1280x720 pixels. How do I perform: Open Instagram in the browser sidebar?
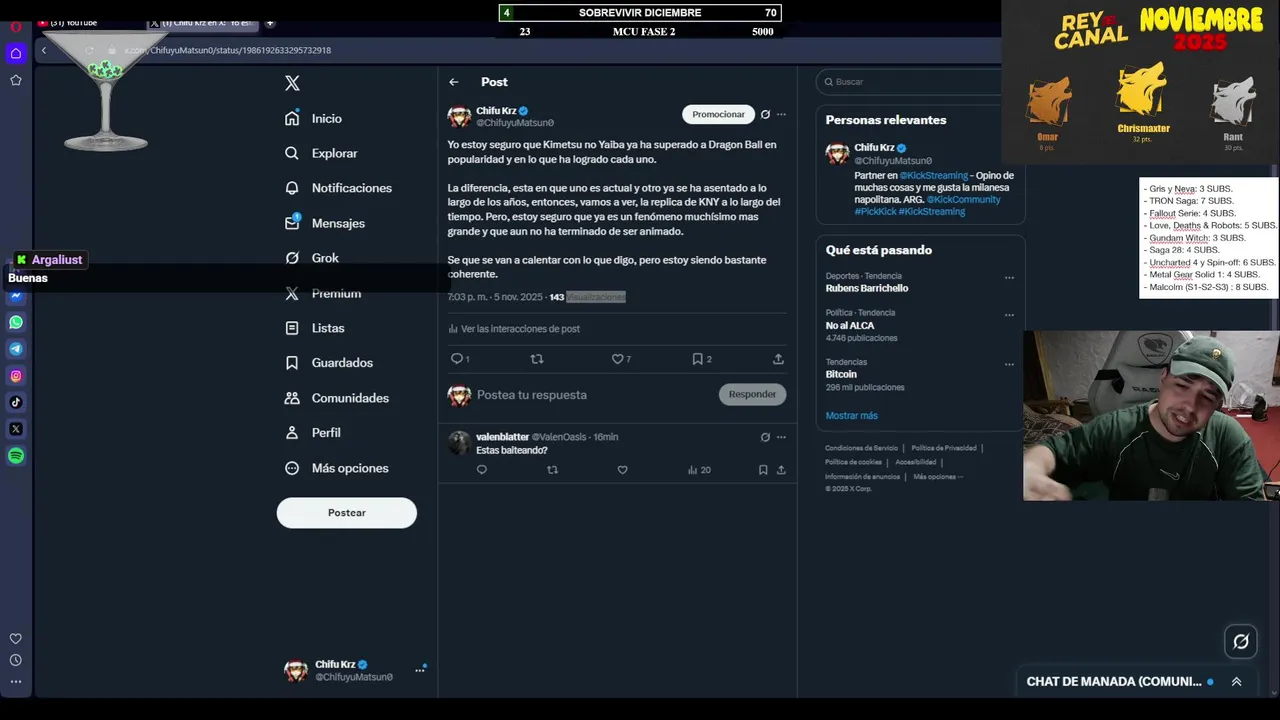[16, 376]
